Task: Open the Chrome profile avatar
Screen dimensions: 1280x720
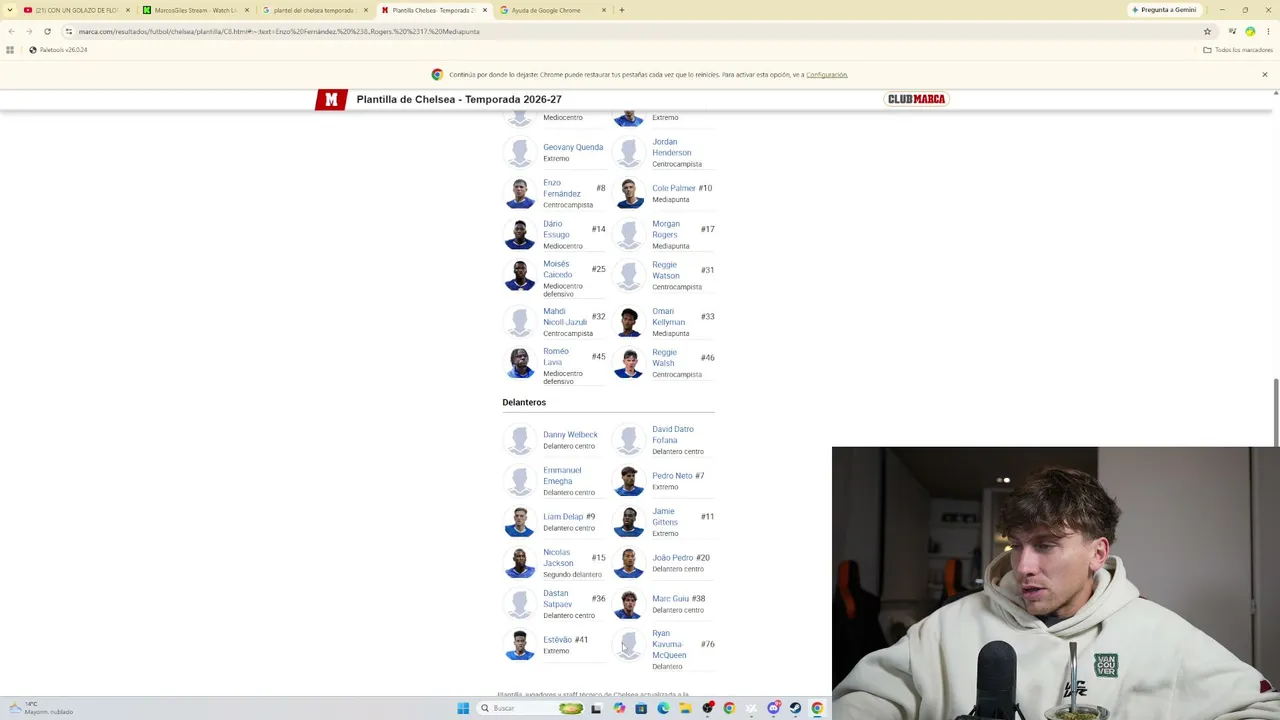Action: (1250, 31)
